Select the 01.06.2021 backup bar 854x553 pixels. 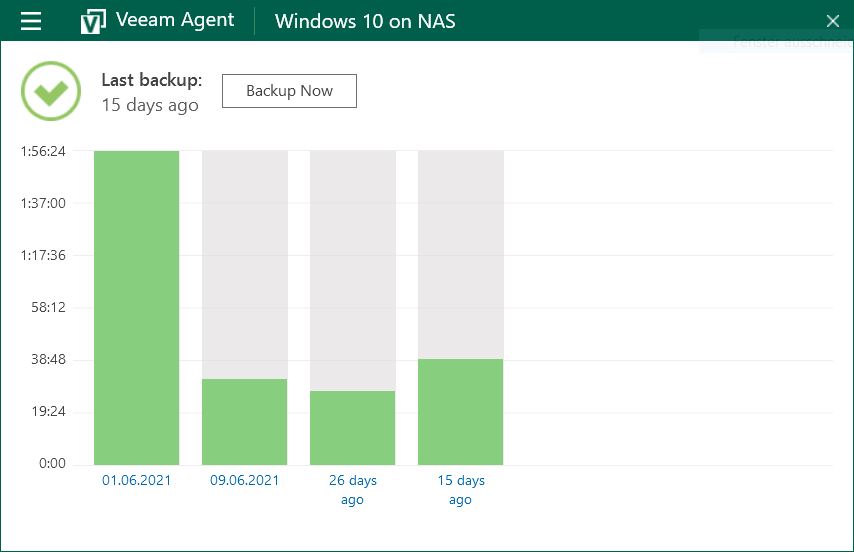(136, 308)
